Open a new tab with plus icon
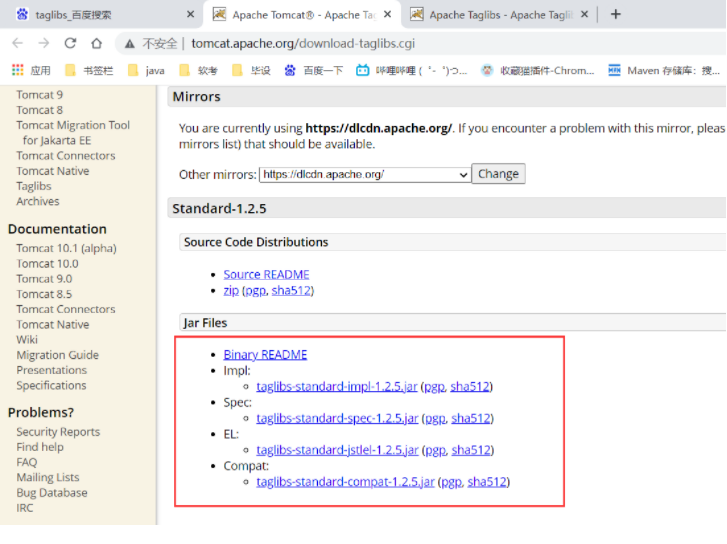Image resolution: width=727 pixels, height=544 pixels. point(616,14)
